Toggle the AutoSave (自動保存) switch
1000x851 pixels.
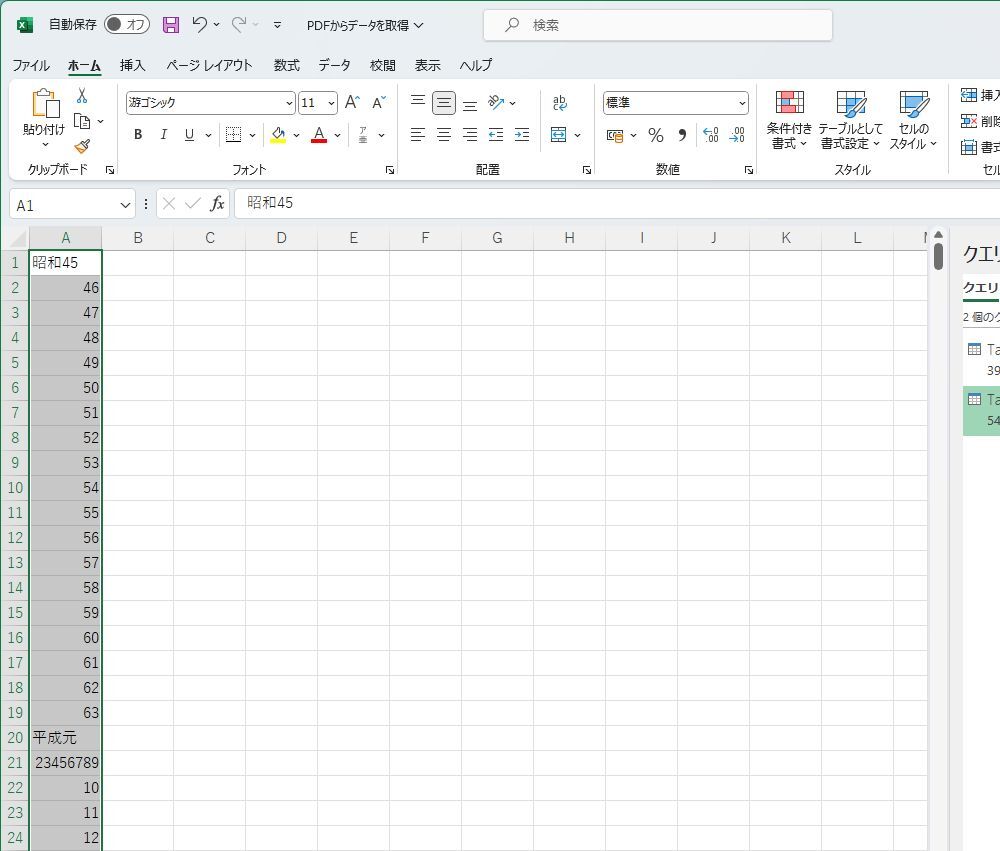pyautogui.click(x=127, y=25)
